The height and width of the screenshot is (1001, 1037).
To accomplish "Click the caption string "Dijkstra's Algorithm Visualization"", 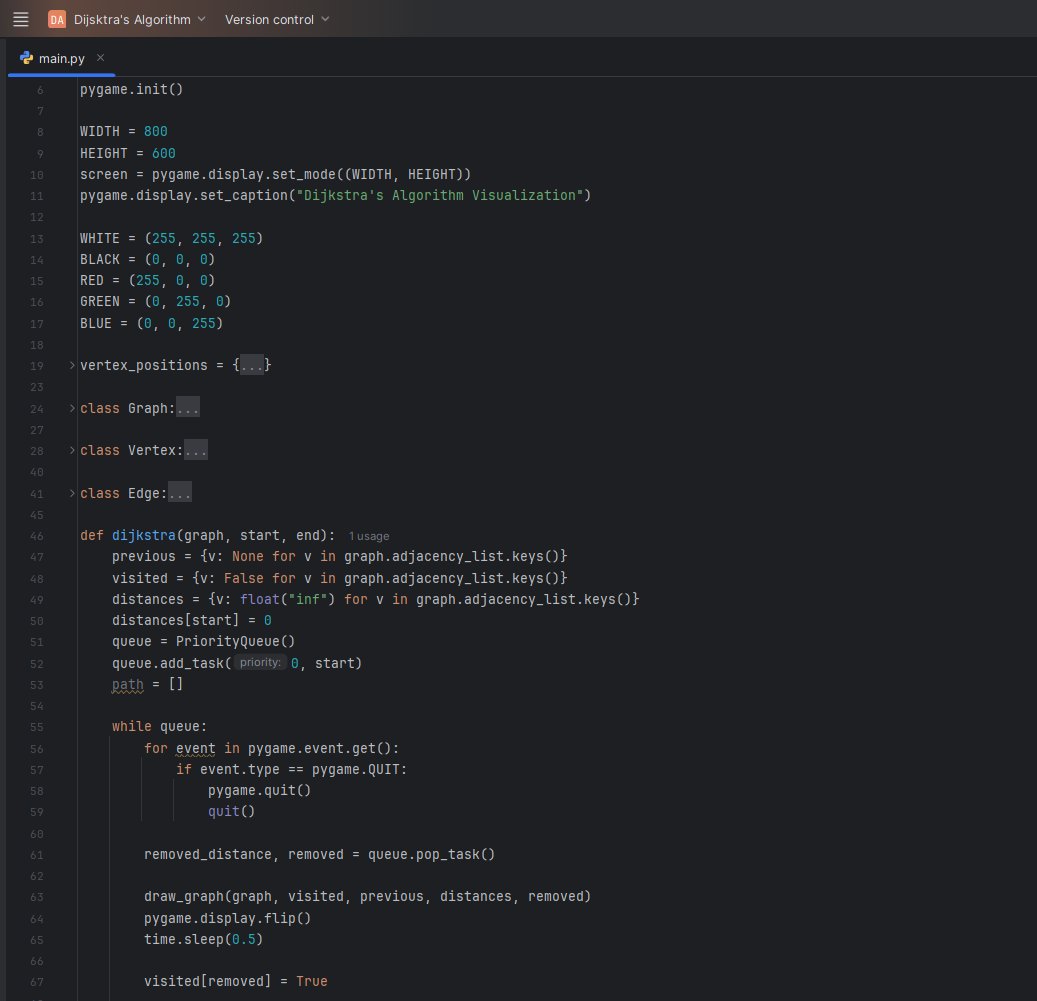I will 440,196.
